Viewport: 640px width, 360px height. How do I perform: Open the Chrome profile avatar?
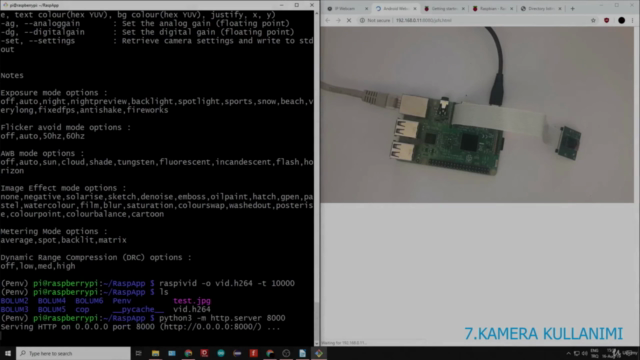pos(621,20)
